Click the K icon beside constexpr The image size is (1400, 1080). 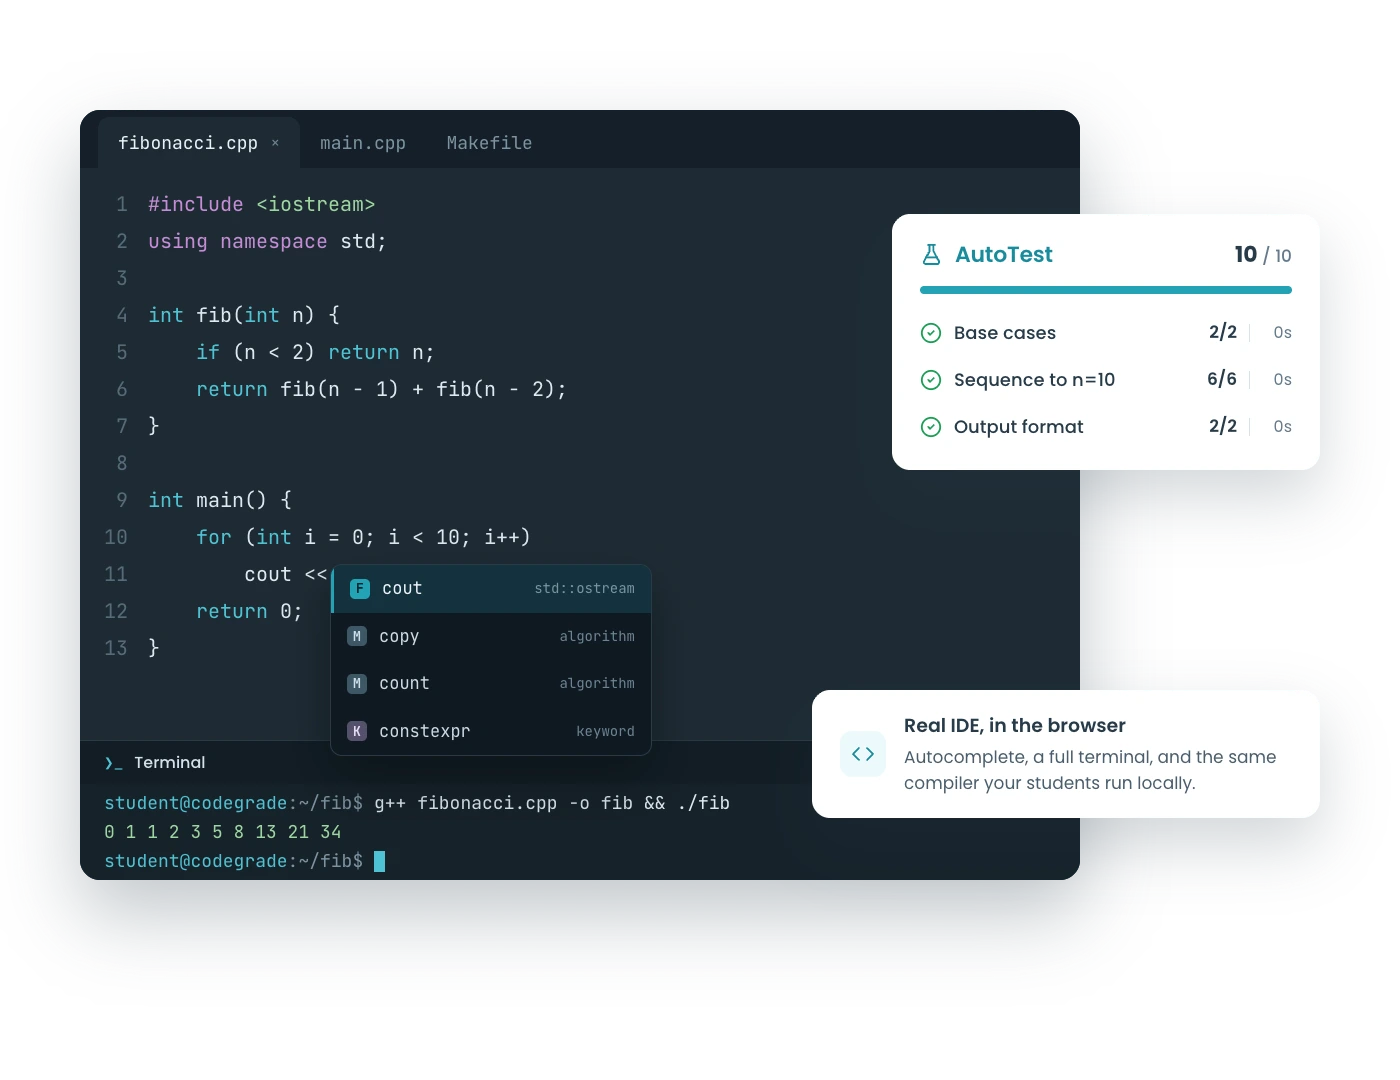pos(357,731)
